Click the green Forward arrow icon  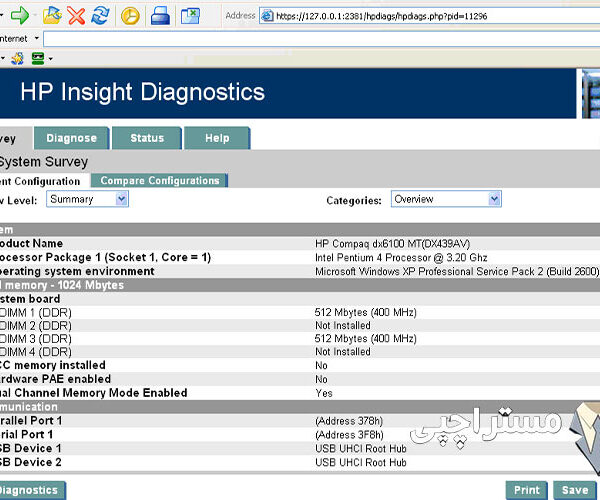coord(20,16)
